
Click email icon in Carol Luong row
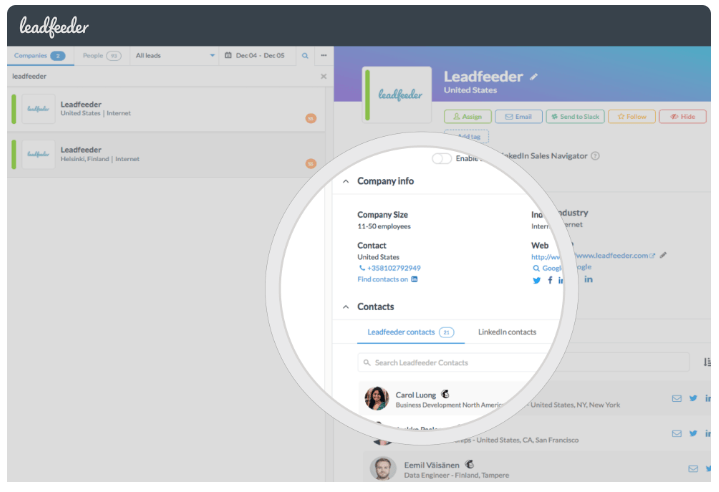pos(676,398)
